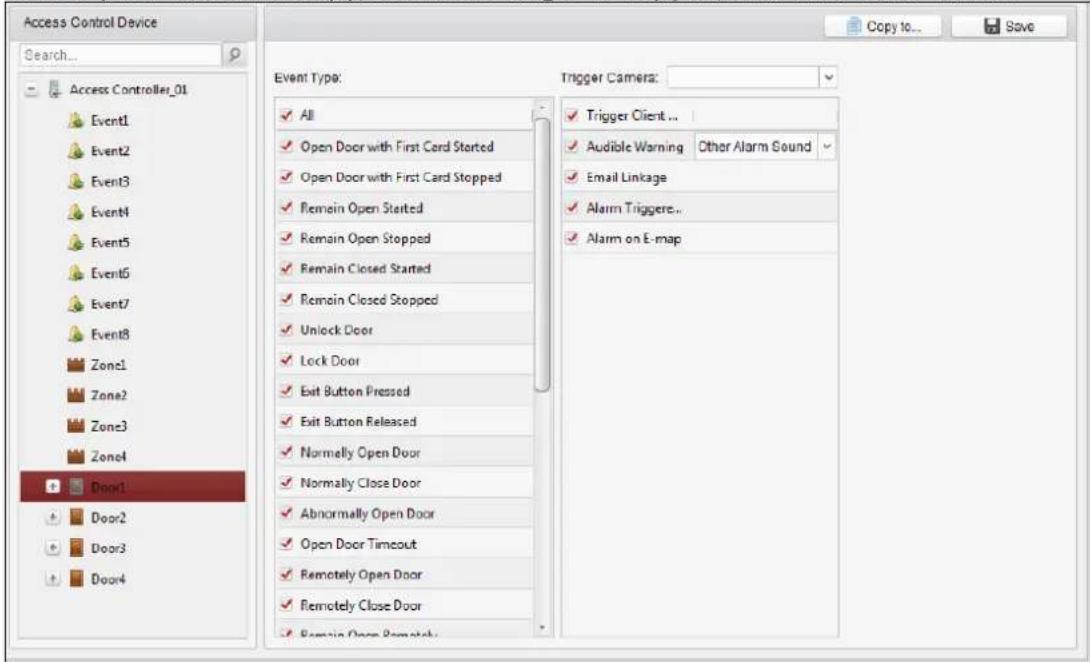Toggle the Alarm Triggered checkbox
Screen dimensions: 1090x662
(x=571, y=207)
